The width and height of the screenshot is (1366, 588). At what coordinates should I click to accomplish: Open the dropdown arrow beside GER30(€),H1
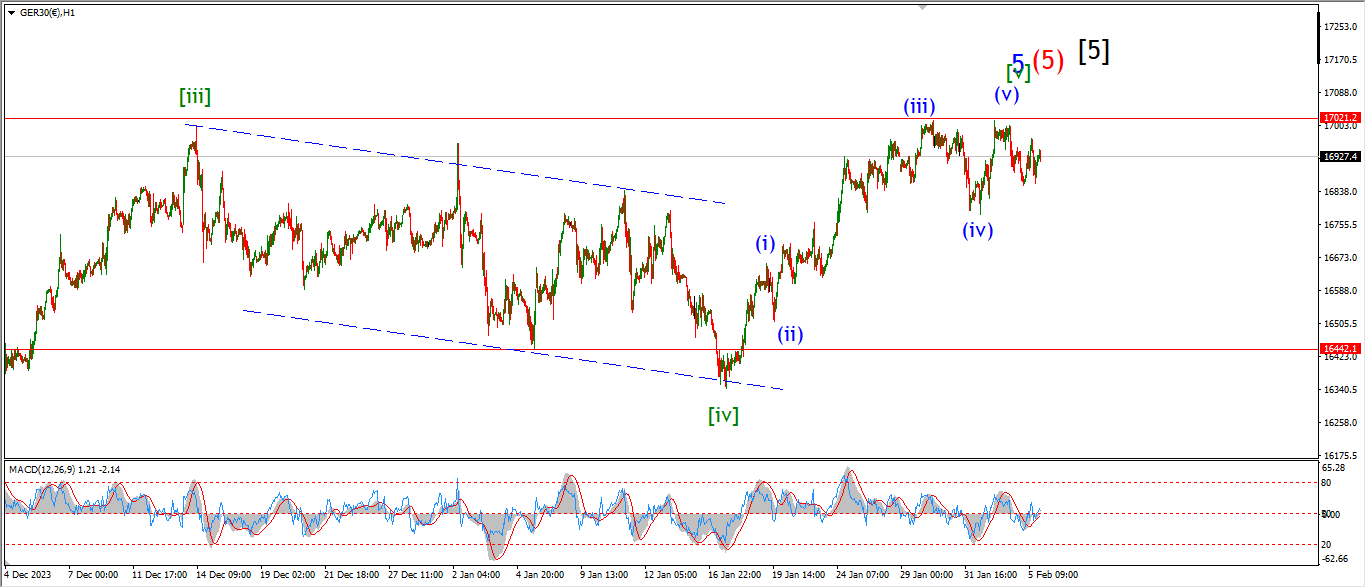[x=9, y=10]
